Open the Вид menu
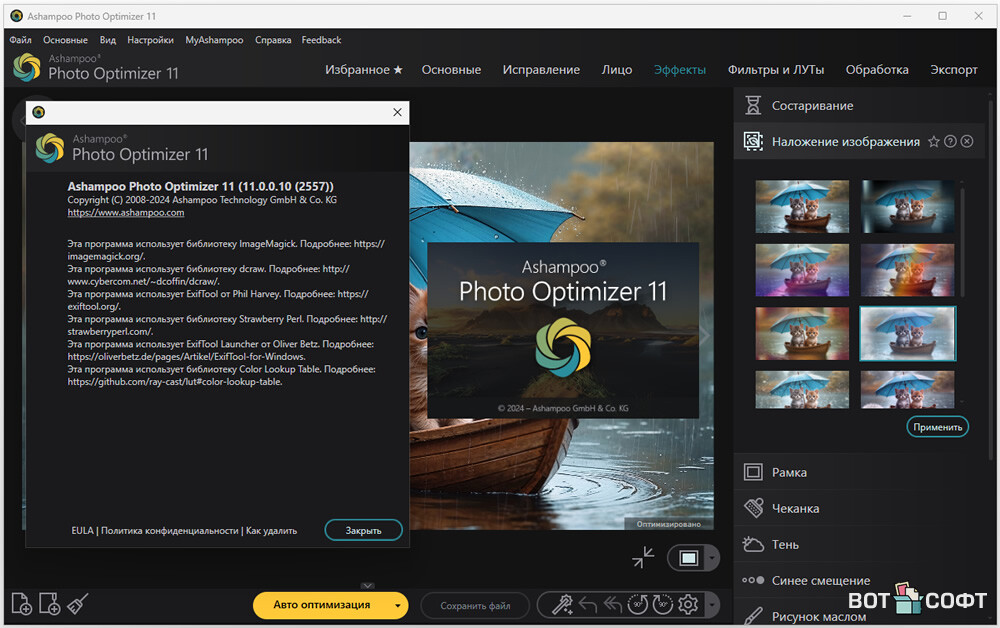 (x=108, y=40)
